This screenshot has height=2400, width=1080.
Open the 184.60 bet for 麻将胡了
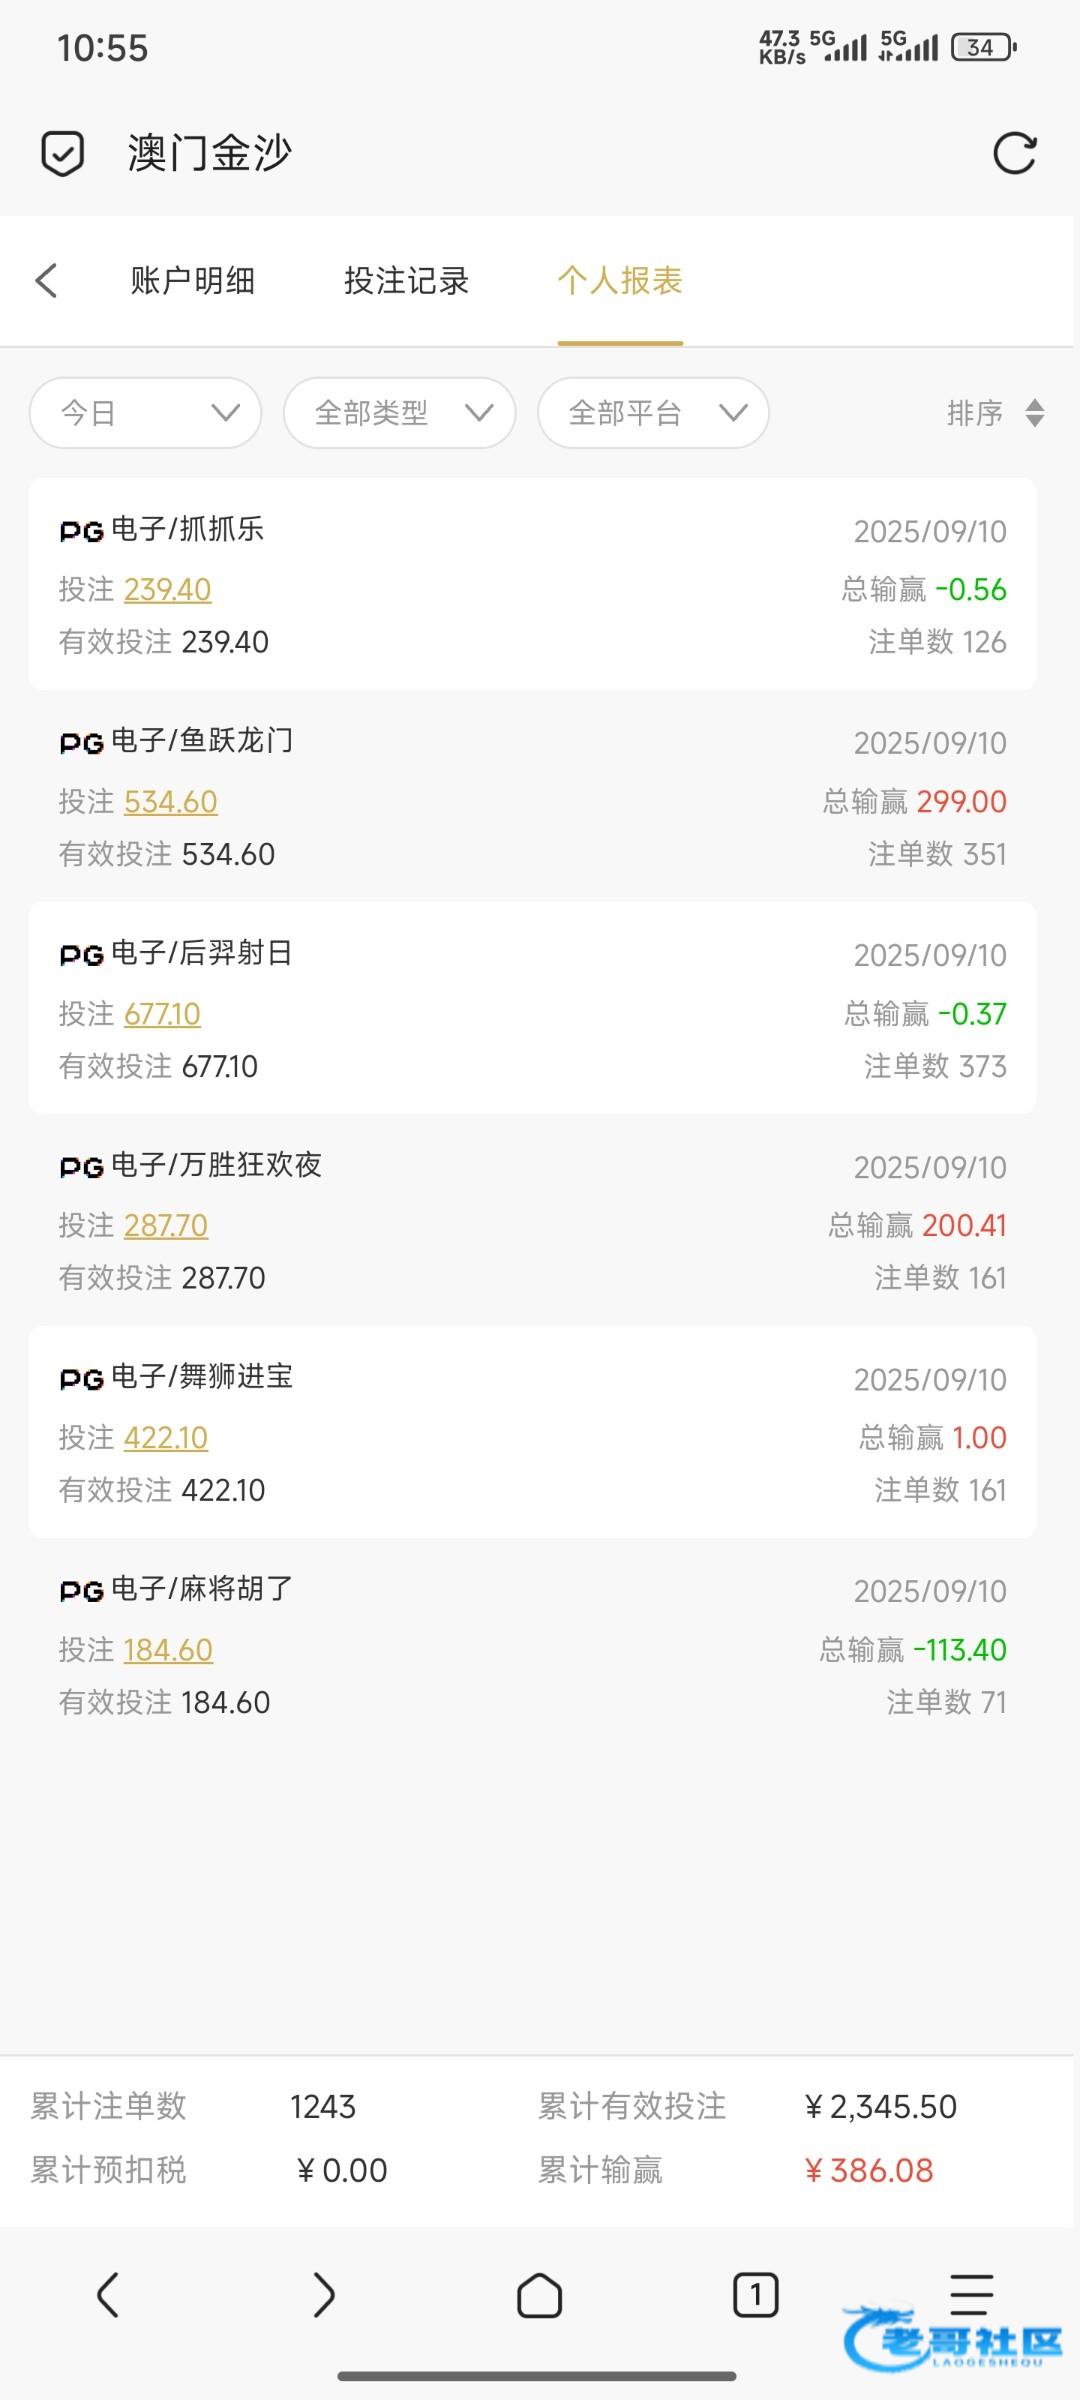coord(168,1650)
